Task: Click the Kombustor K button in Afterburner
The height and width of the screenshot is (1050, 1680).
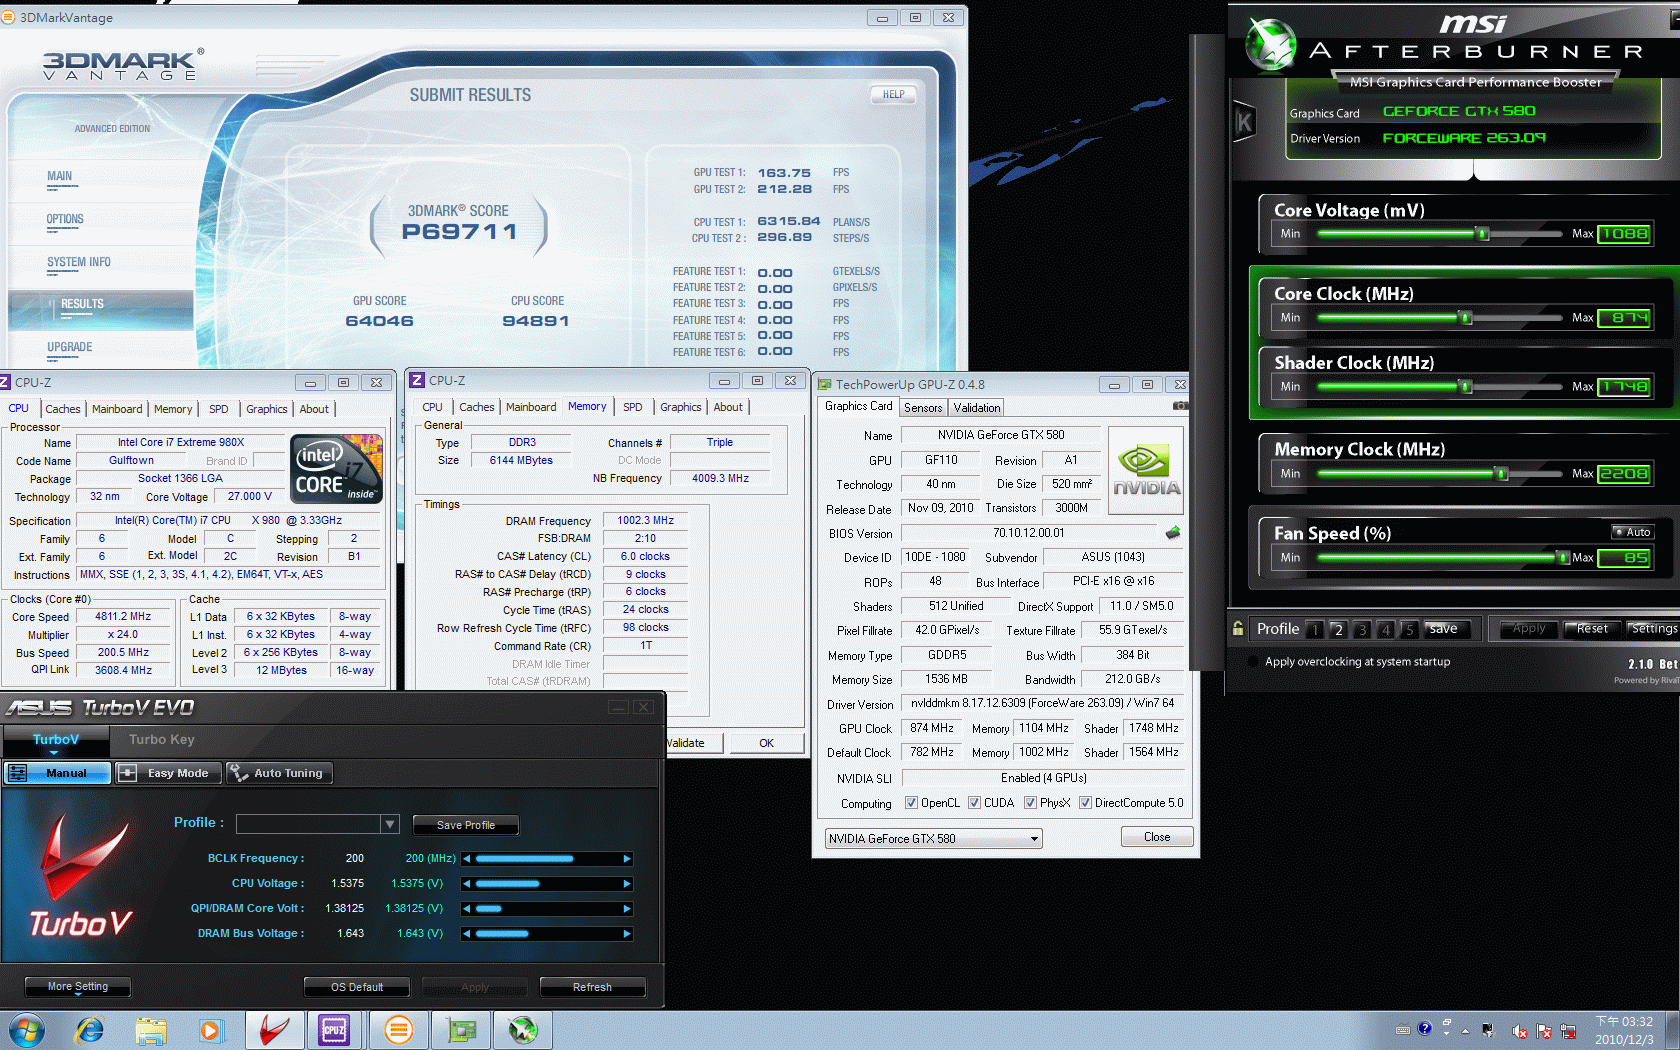Action: coord(1244,123)
